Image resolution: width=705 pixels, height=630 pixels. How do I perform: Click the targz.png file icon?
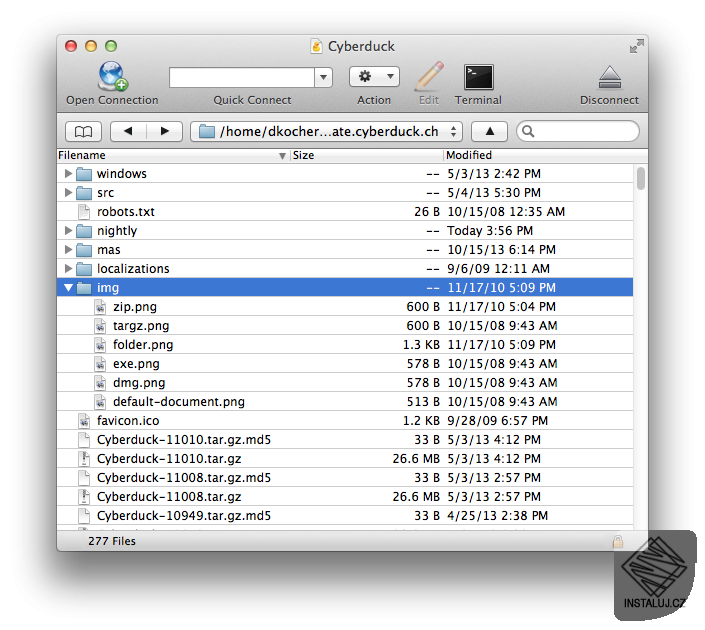(x=100, y=326)
